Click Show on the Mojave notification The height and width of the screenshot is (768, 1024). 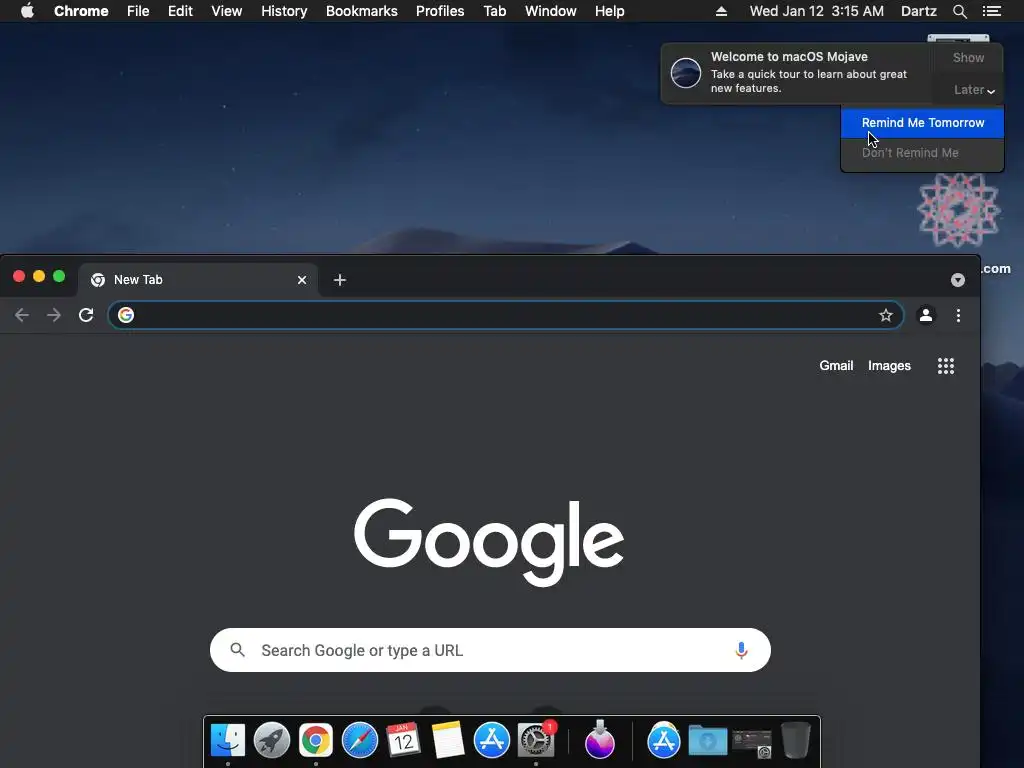[x=968, y=57]
